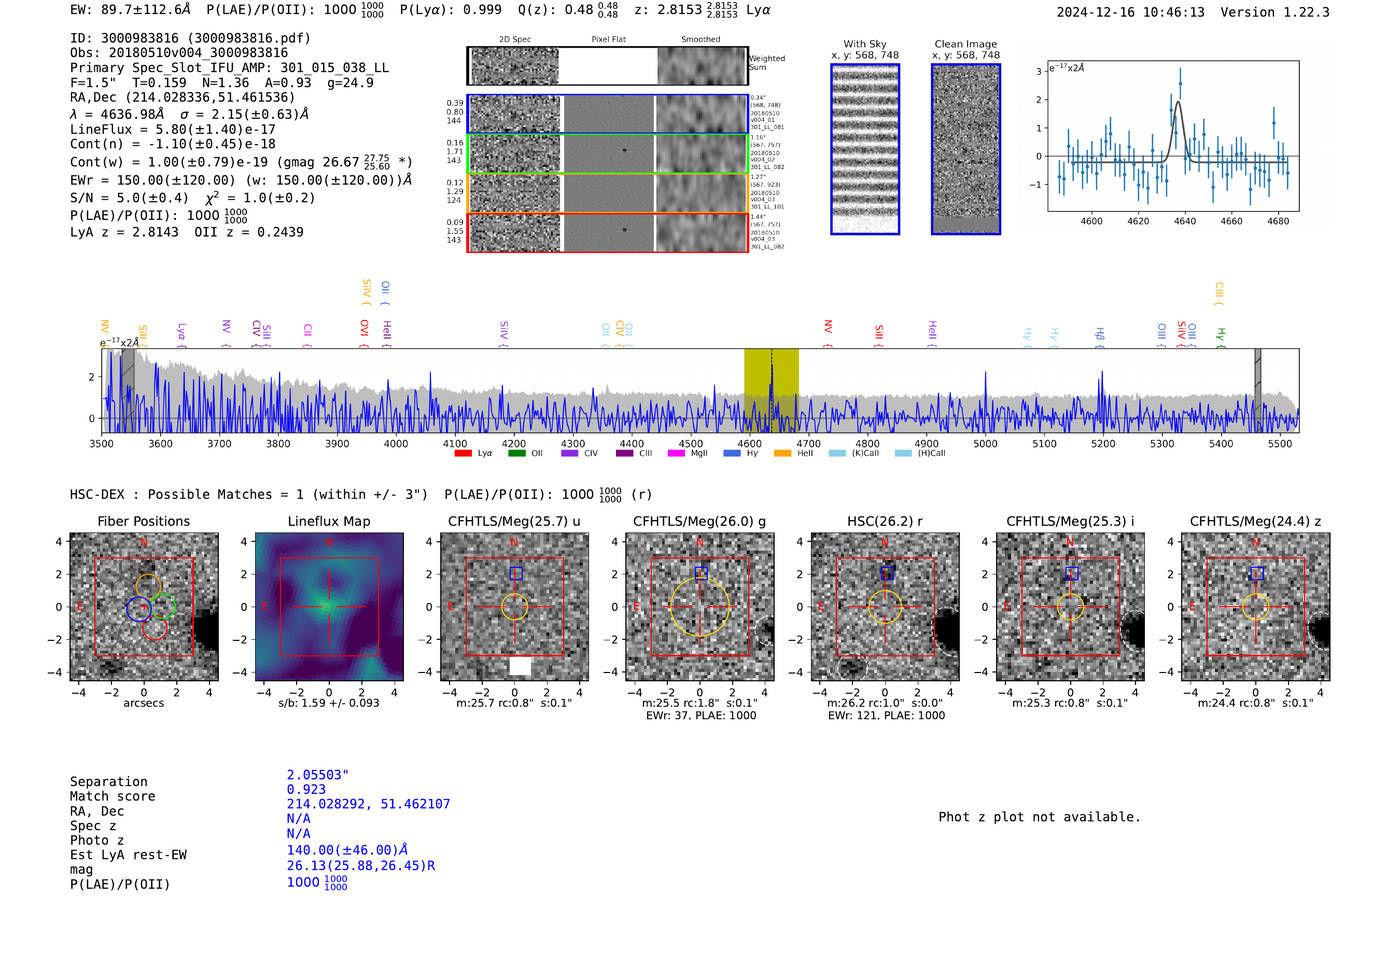1400x953 pixels.
Task: Select the (K)CaII legend swatch
Action: click(x=837, y=453)
